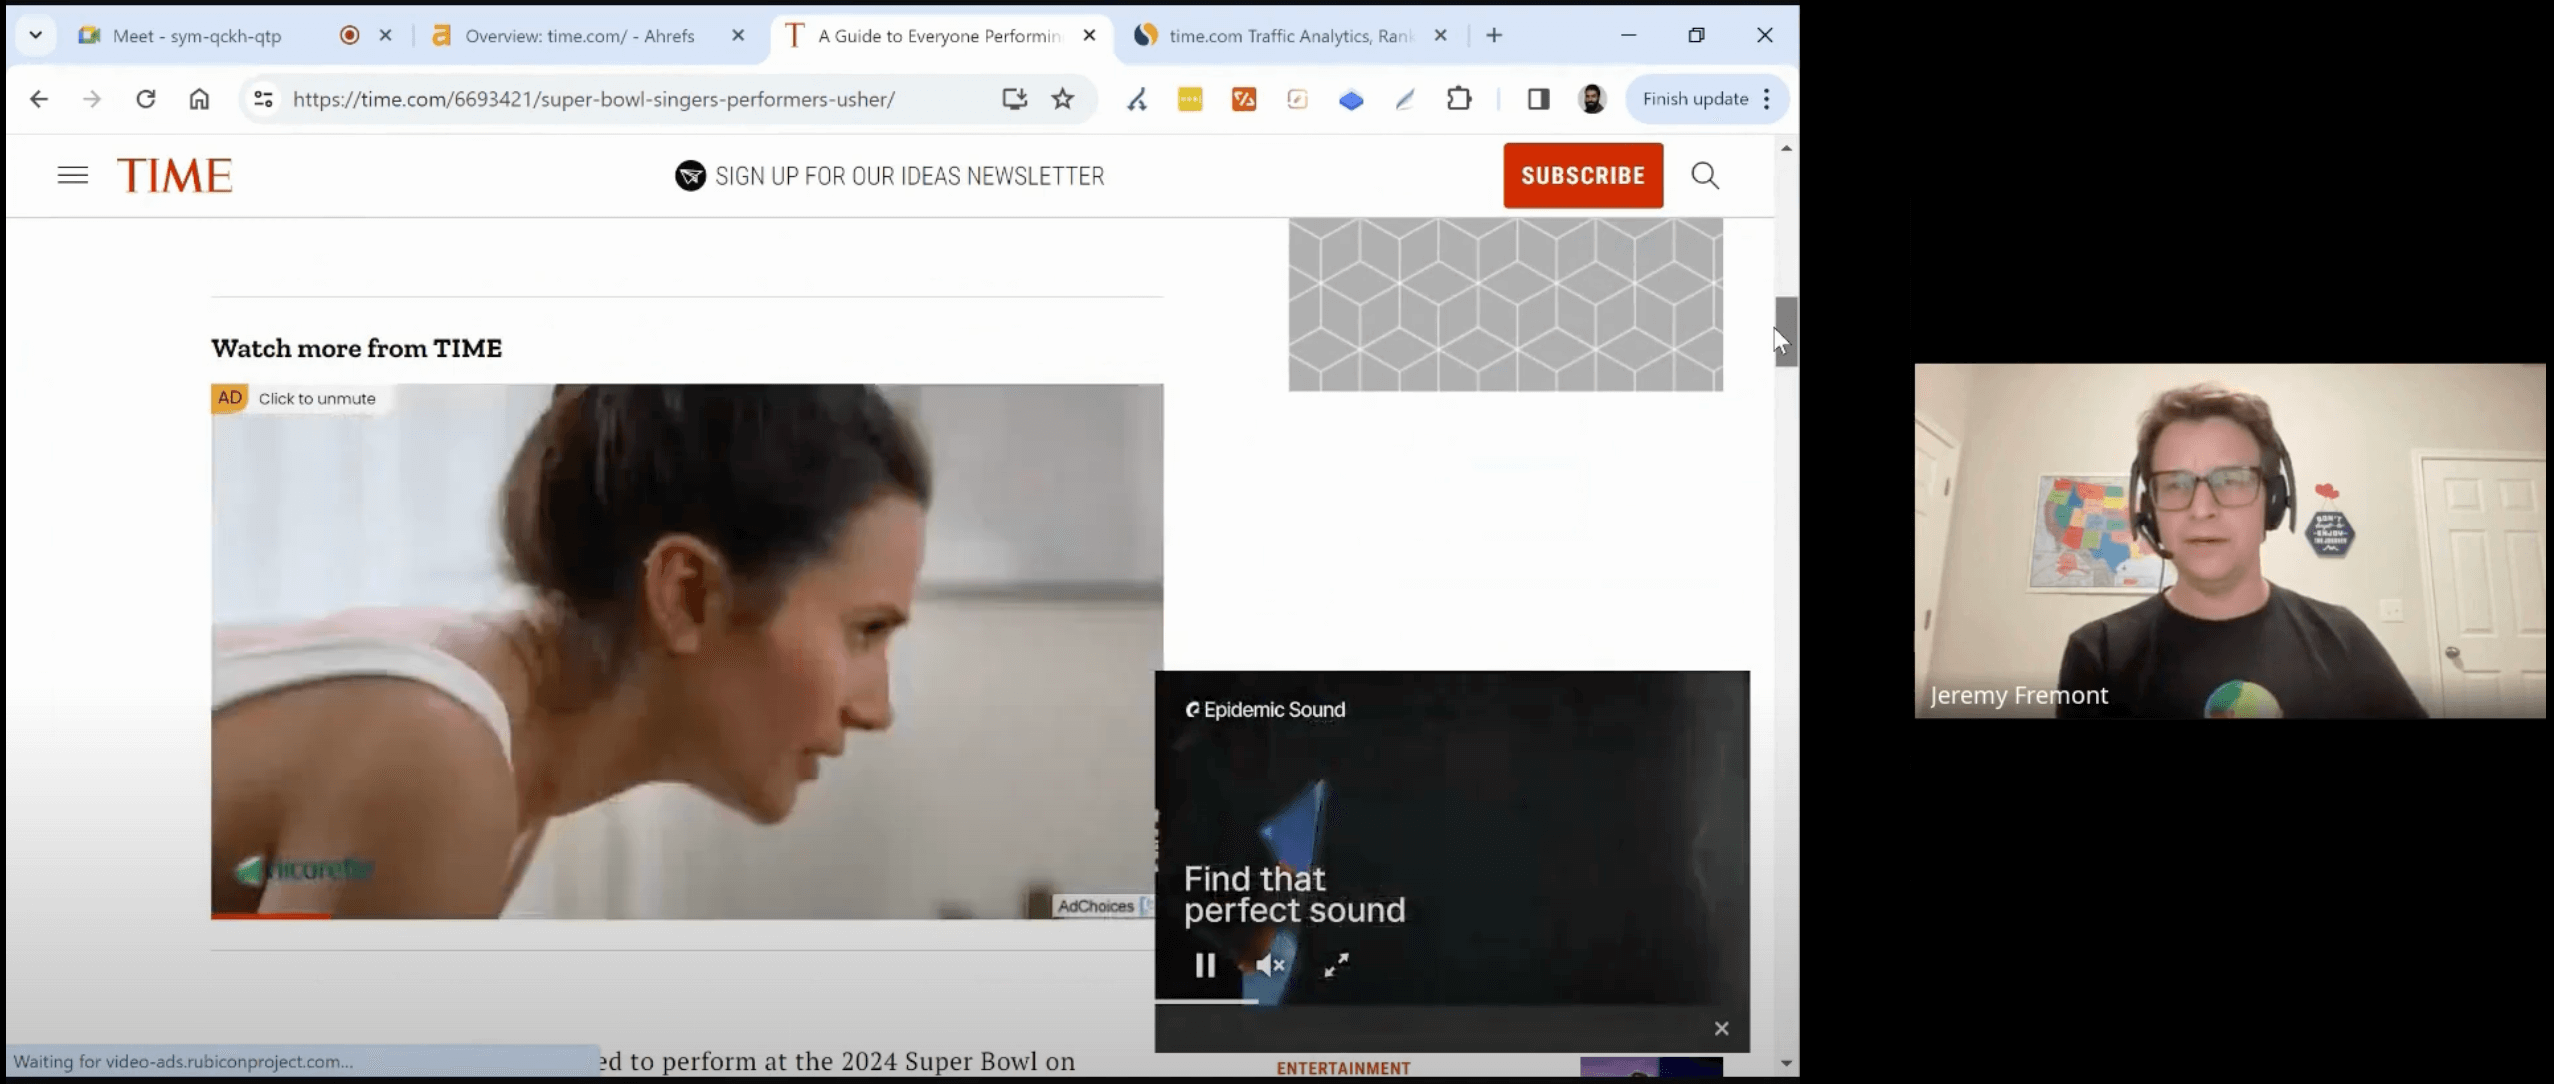Unmute the Epidemic Sound video
The width and height of the screenshot is (2554, 1084).
[x=1270, y=965]
